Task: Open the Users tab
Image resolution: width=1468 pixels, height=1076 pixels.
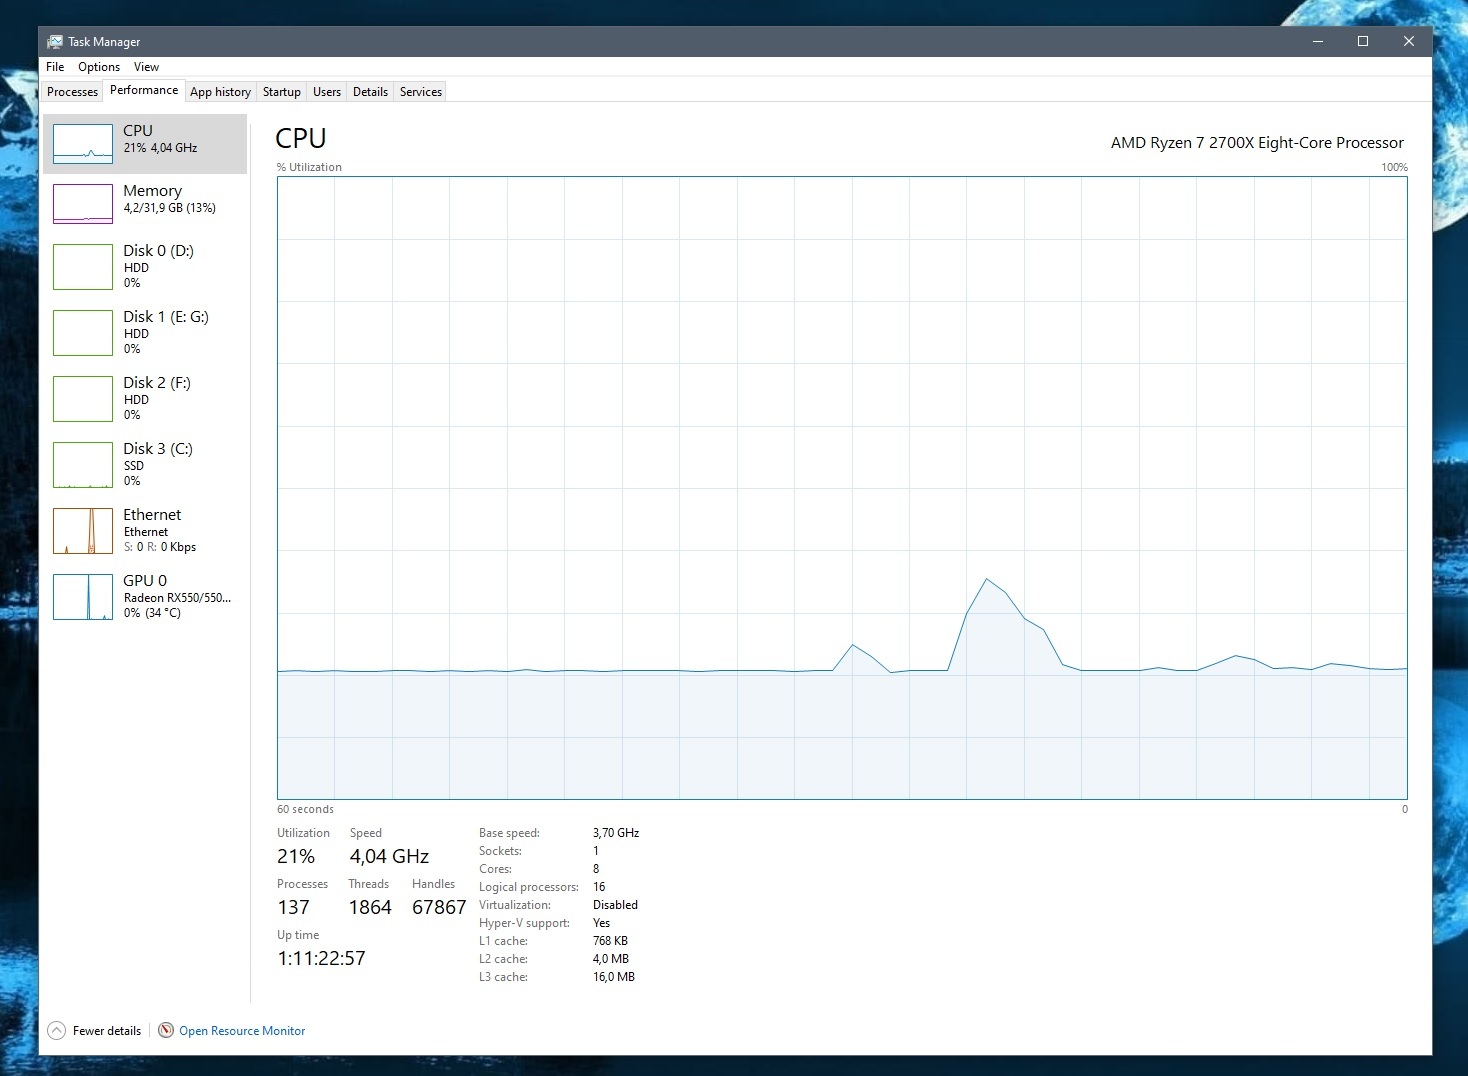Action: (x=327, y=92)
